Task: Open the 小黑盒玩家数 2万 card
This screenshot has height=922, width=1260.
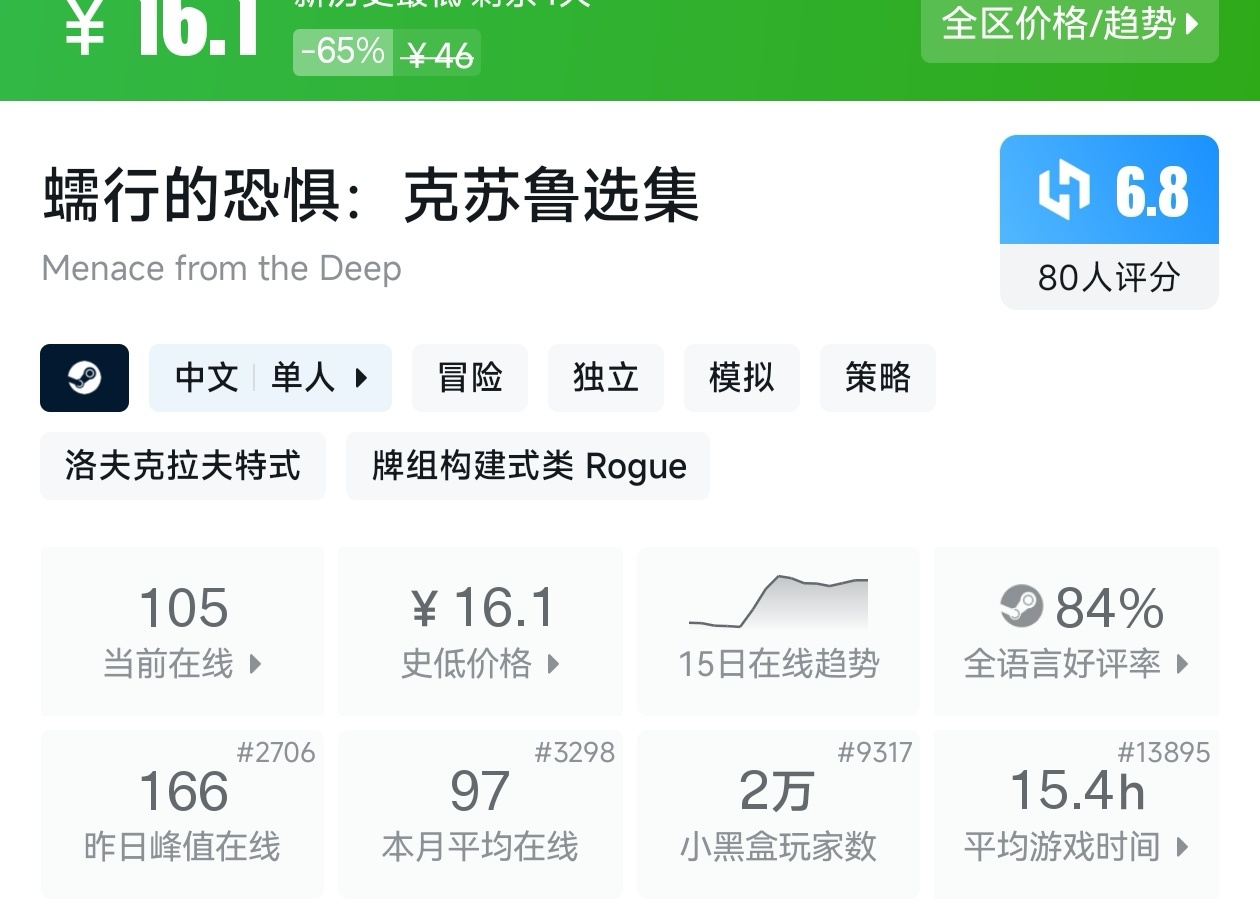Action: pyautogui.click(x=778, y=814)
